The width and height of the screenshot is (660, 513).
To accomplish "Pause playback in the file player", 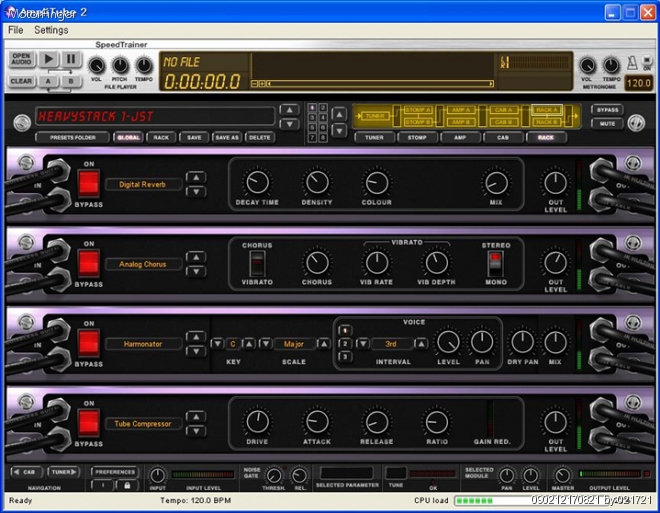I will click(71, 60).
